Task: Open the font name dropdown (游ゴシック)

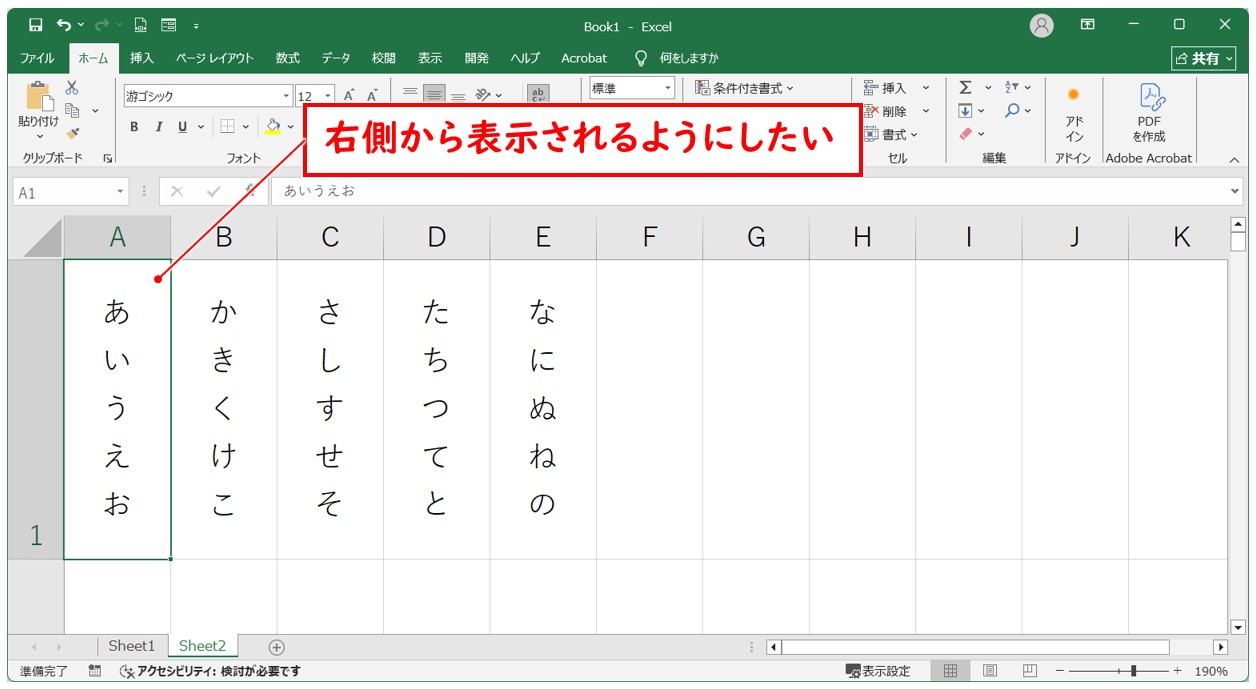Action: coord(287,96)
